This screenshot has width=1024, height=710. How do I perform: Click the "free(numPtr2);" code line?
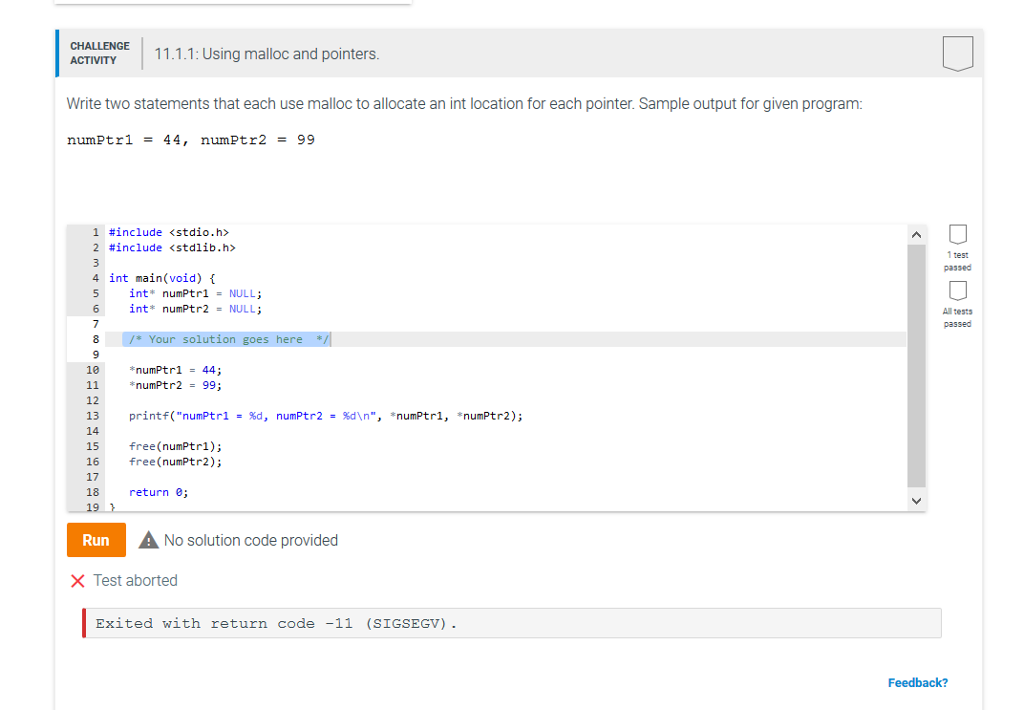(x=175, y=462)
